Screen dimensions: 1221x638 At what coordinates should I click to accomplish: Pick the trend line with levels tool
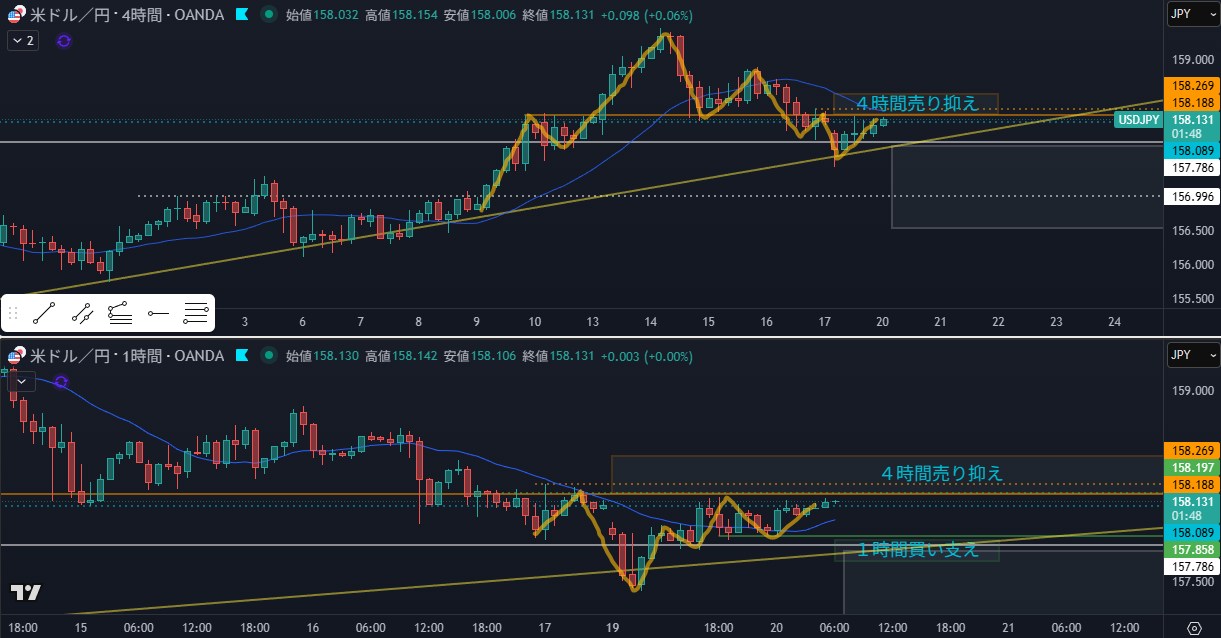[x=82, y=314]
